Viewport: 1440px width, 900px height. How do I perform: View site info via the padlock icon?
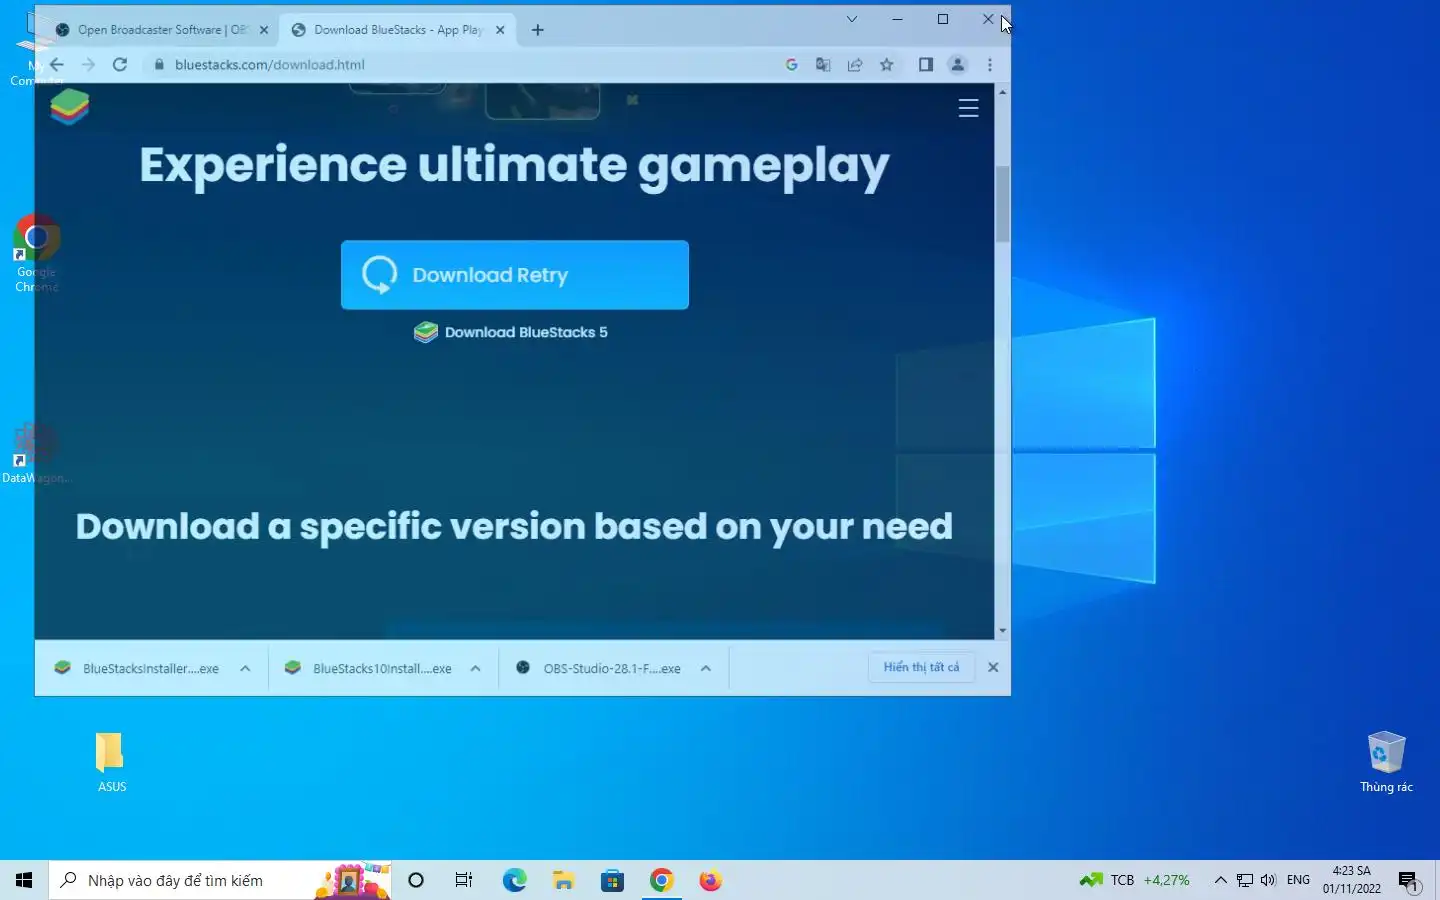(158, 64)
